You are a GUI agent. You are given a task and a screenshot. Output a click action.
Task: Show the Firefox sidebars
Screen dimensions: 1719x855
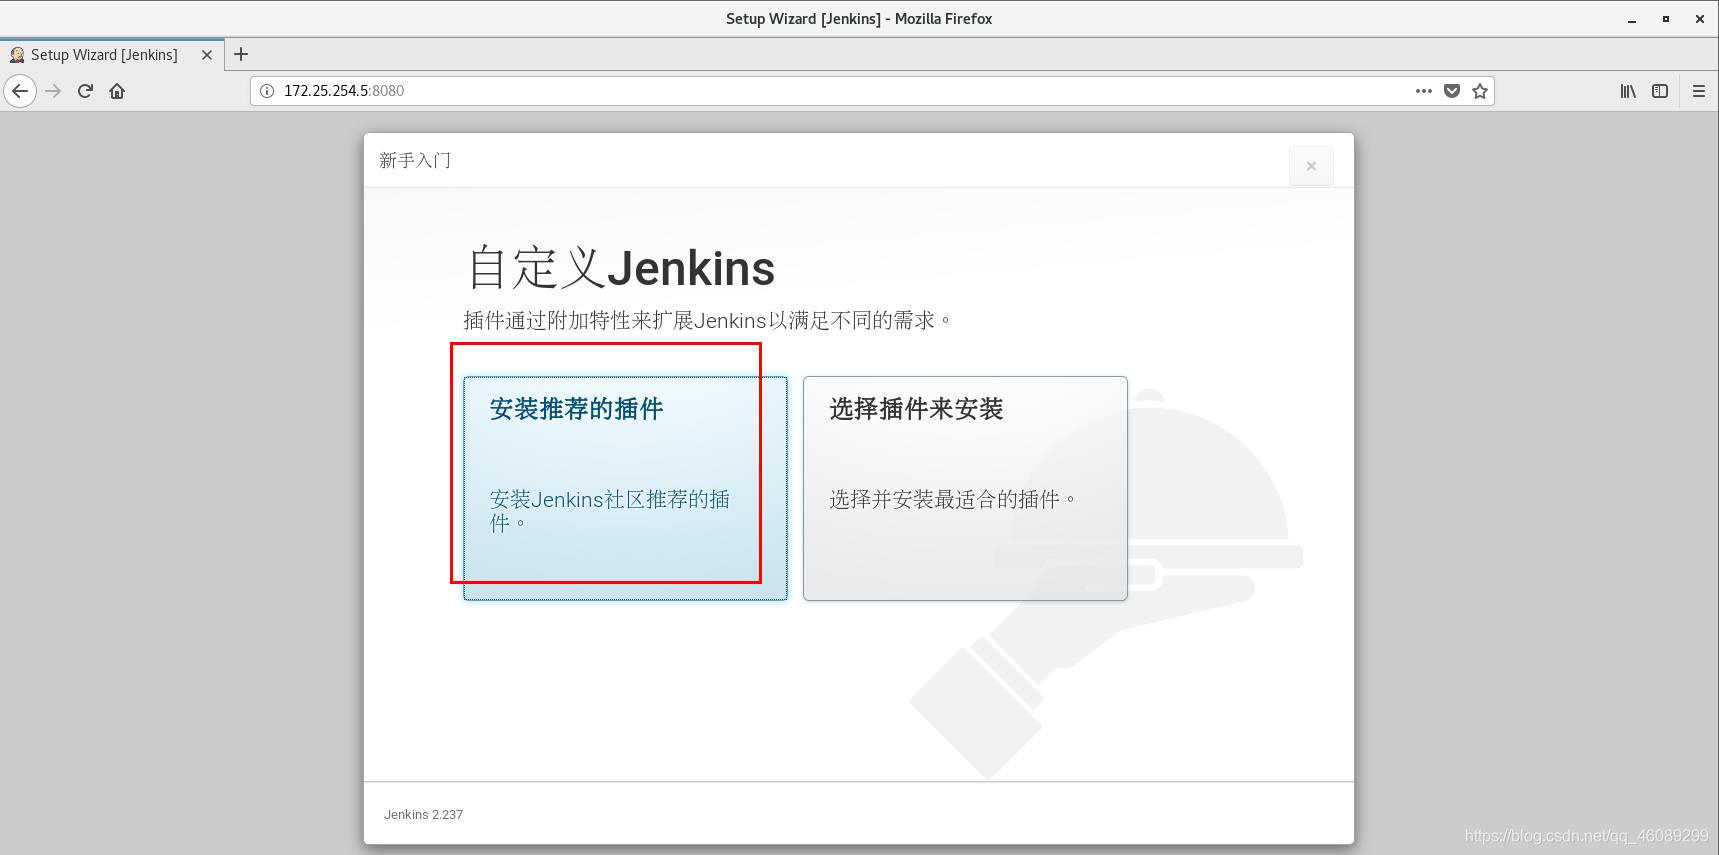(1660, 91)
